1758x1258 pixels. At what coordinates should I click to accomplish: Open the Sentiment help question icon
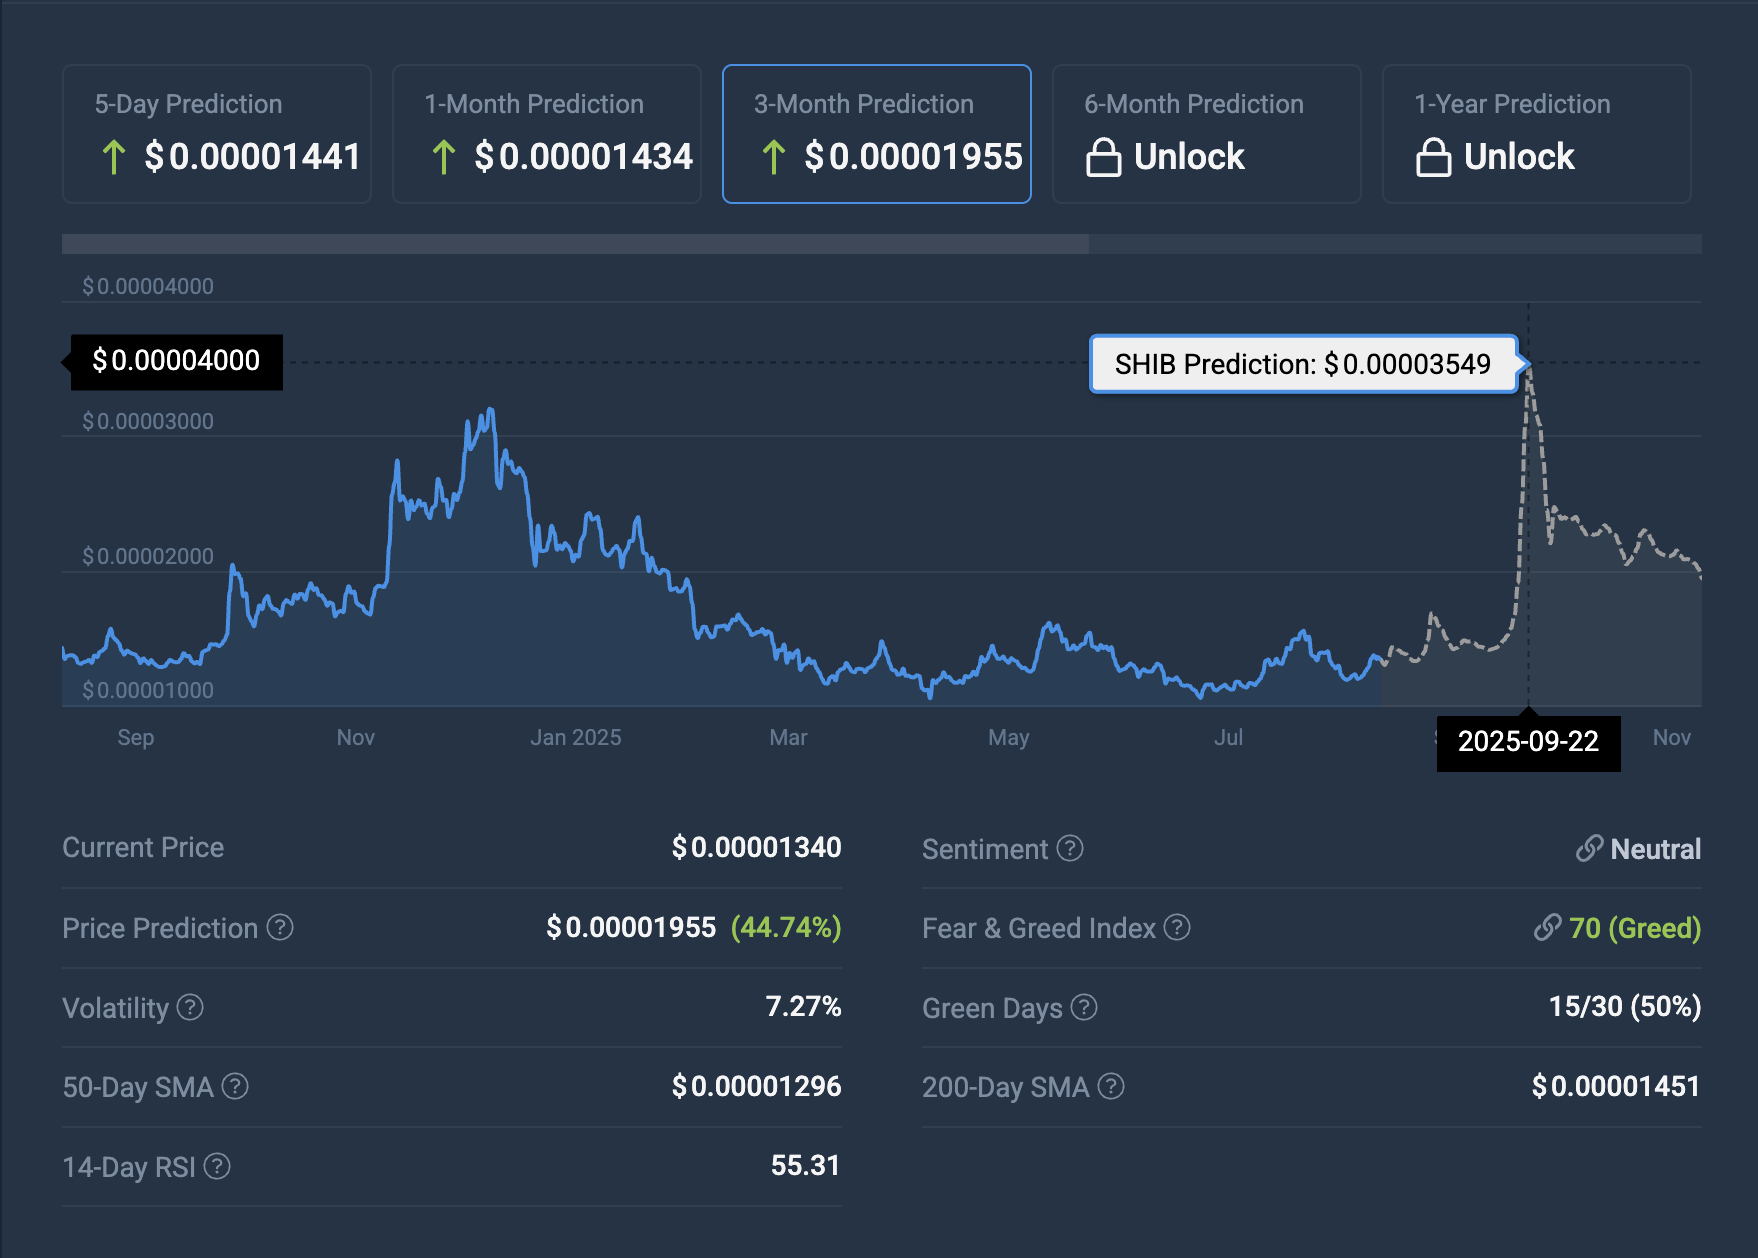1070,848
